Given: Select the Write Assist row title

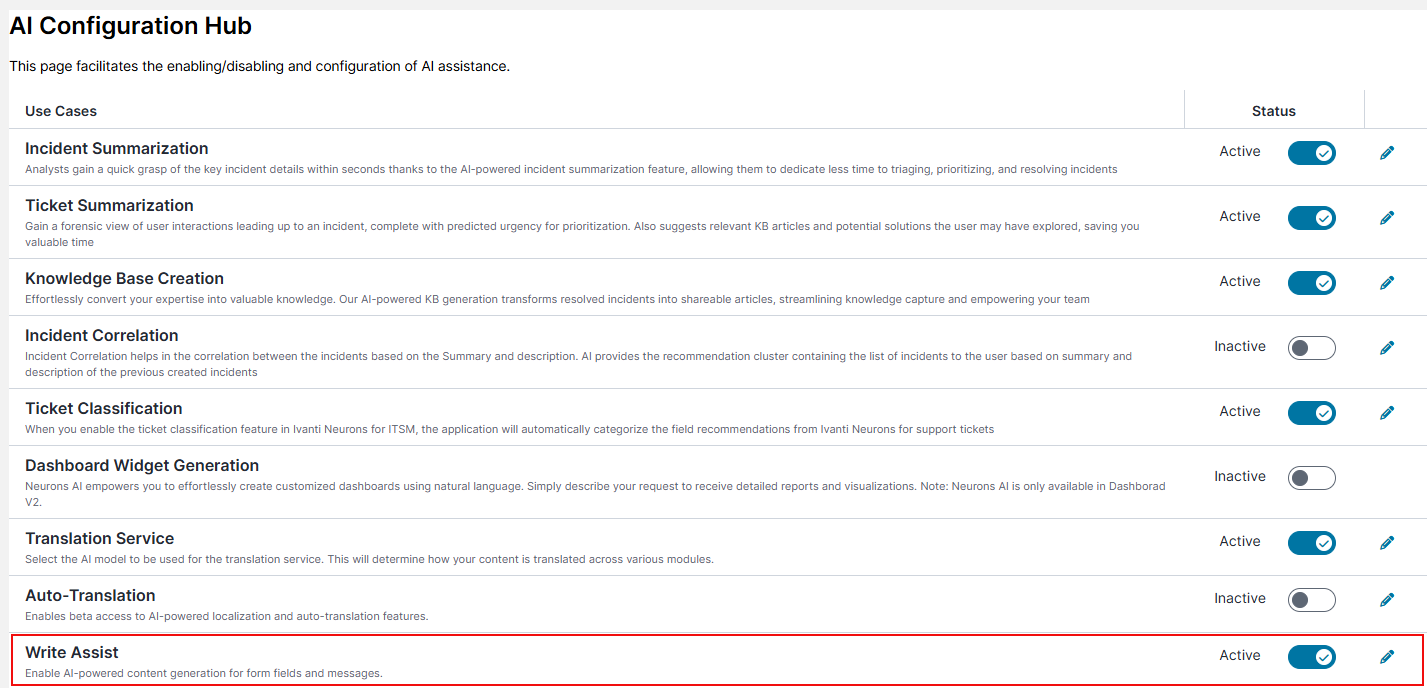Looking at the screenshot, I should coord(72,653).
